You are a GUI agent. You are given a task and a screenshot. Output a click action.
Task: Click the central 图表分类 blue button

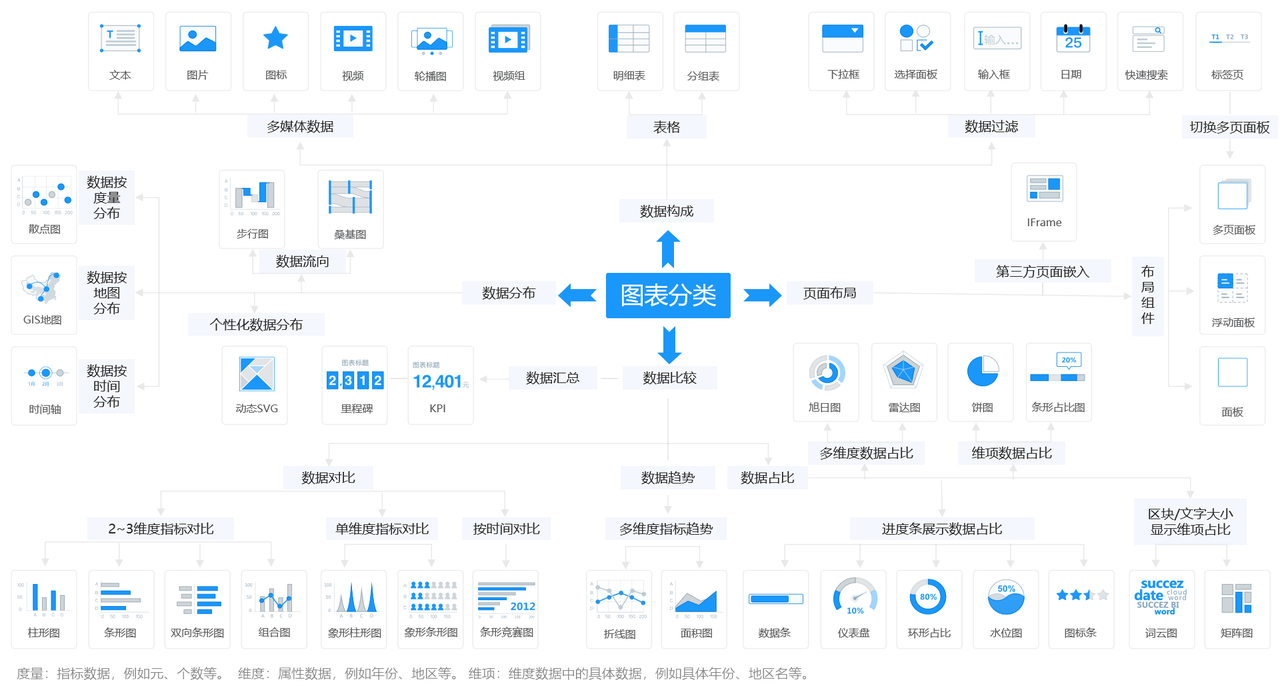point(668,296)
